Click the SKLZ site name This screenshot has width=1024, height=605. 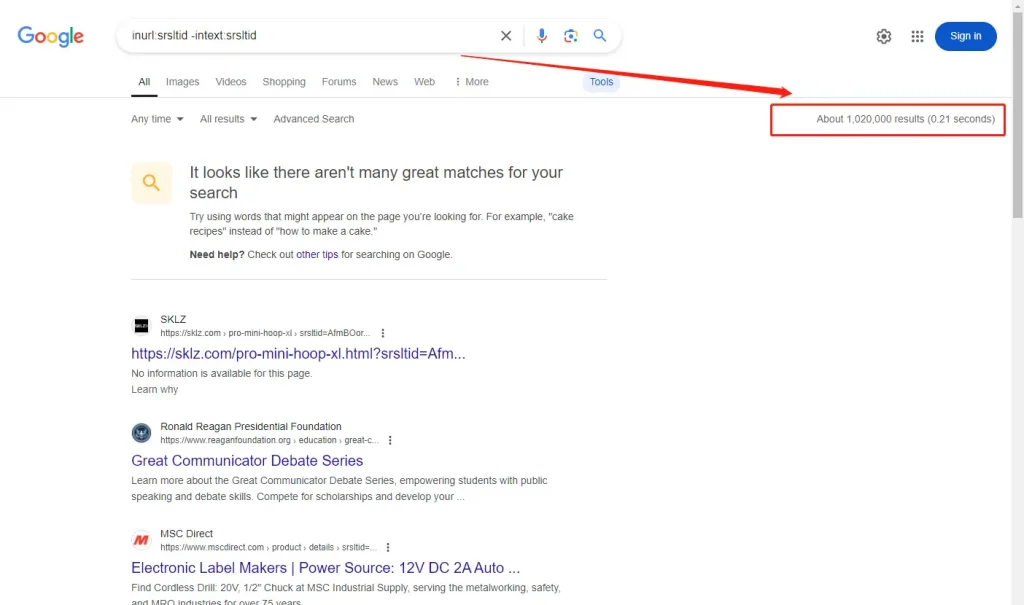173,319
